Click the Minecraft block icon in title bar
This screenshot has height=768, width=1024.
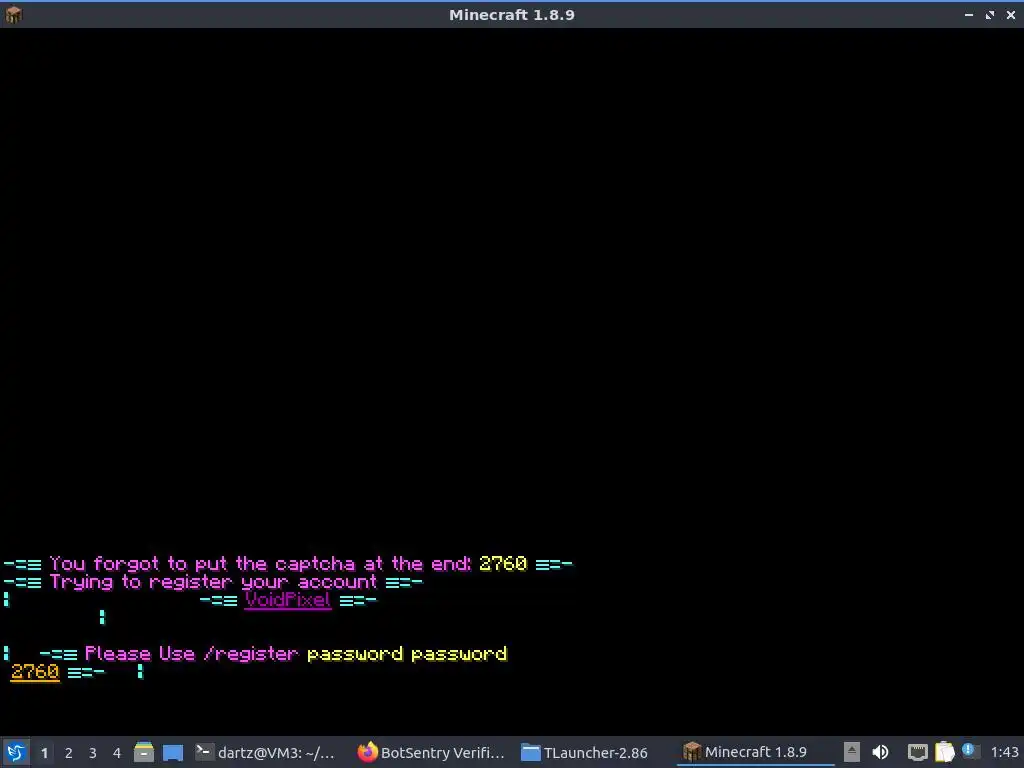[x=13, y=14]
